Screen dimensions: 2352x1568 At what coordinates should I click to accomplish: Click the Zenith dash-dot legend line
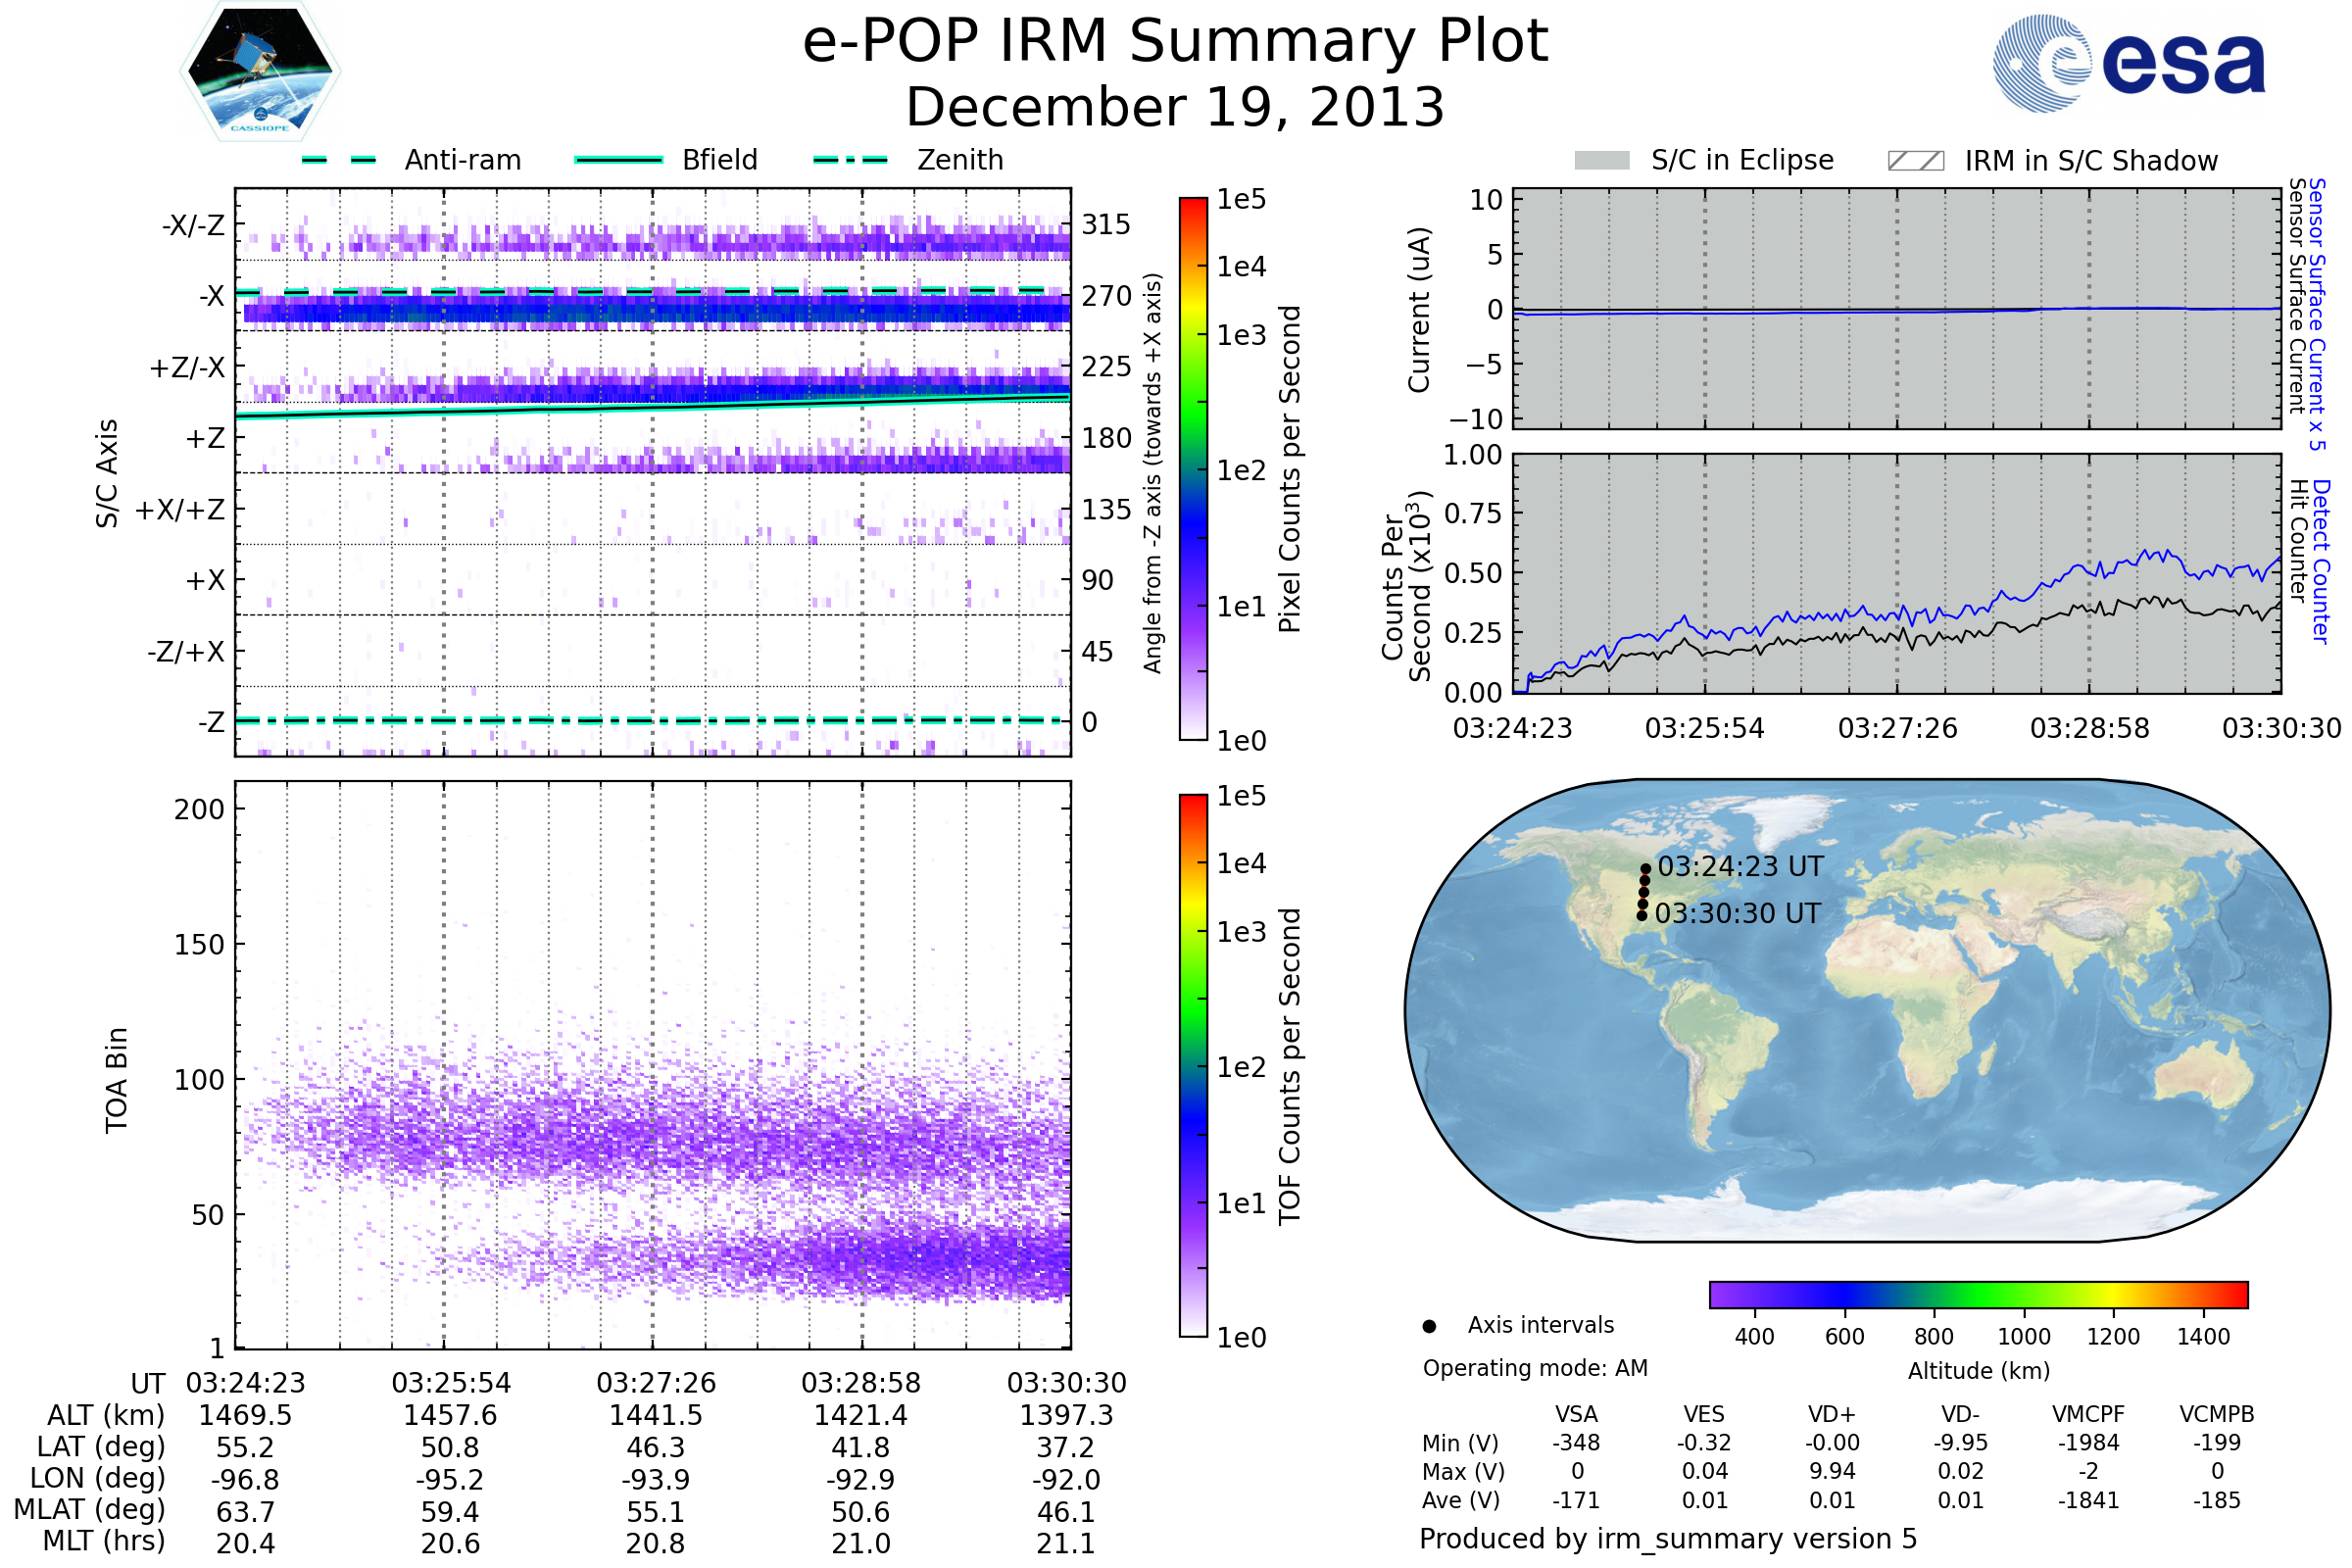click(x=850, y=160)
